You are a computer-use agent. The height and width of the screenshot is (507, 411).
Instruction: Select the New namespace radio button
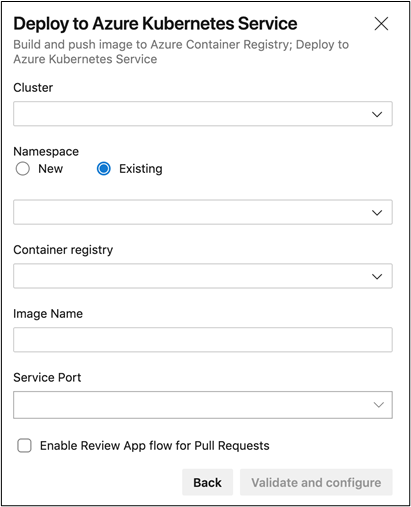[23, 169]
